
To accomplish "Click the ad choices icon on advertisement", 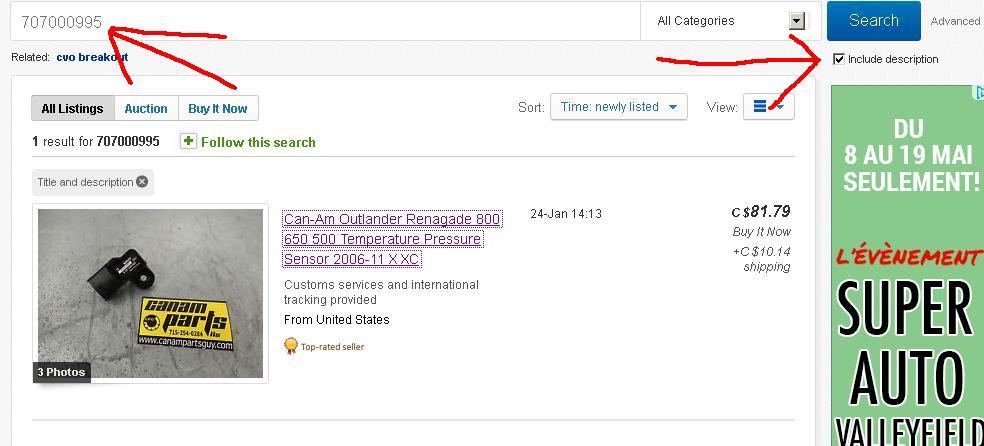I will (x=979, y=92).
